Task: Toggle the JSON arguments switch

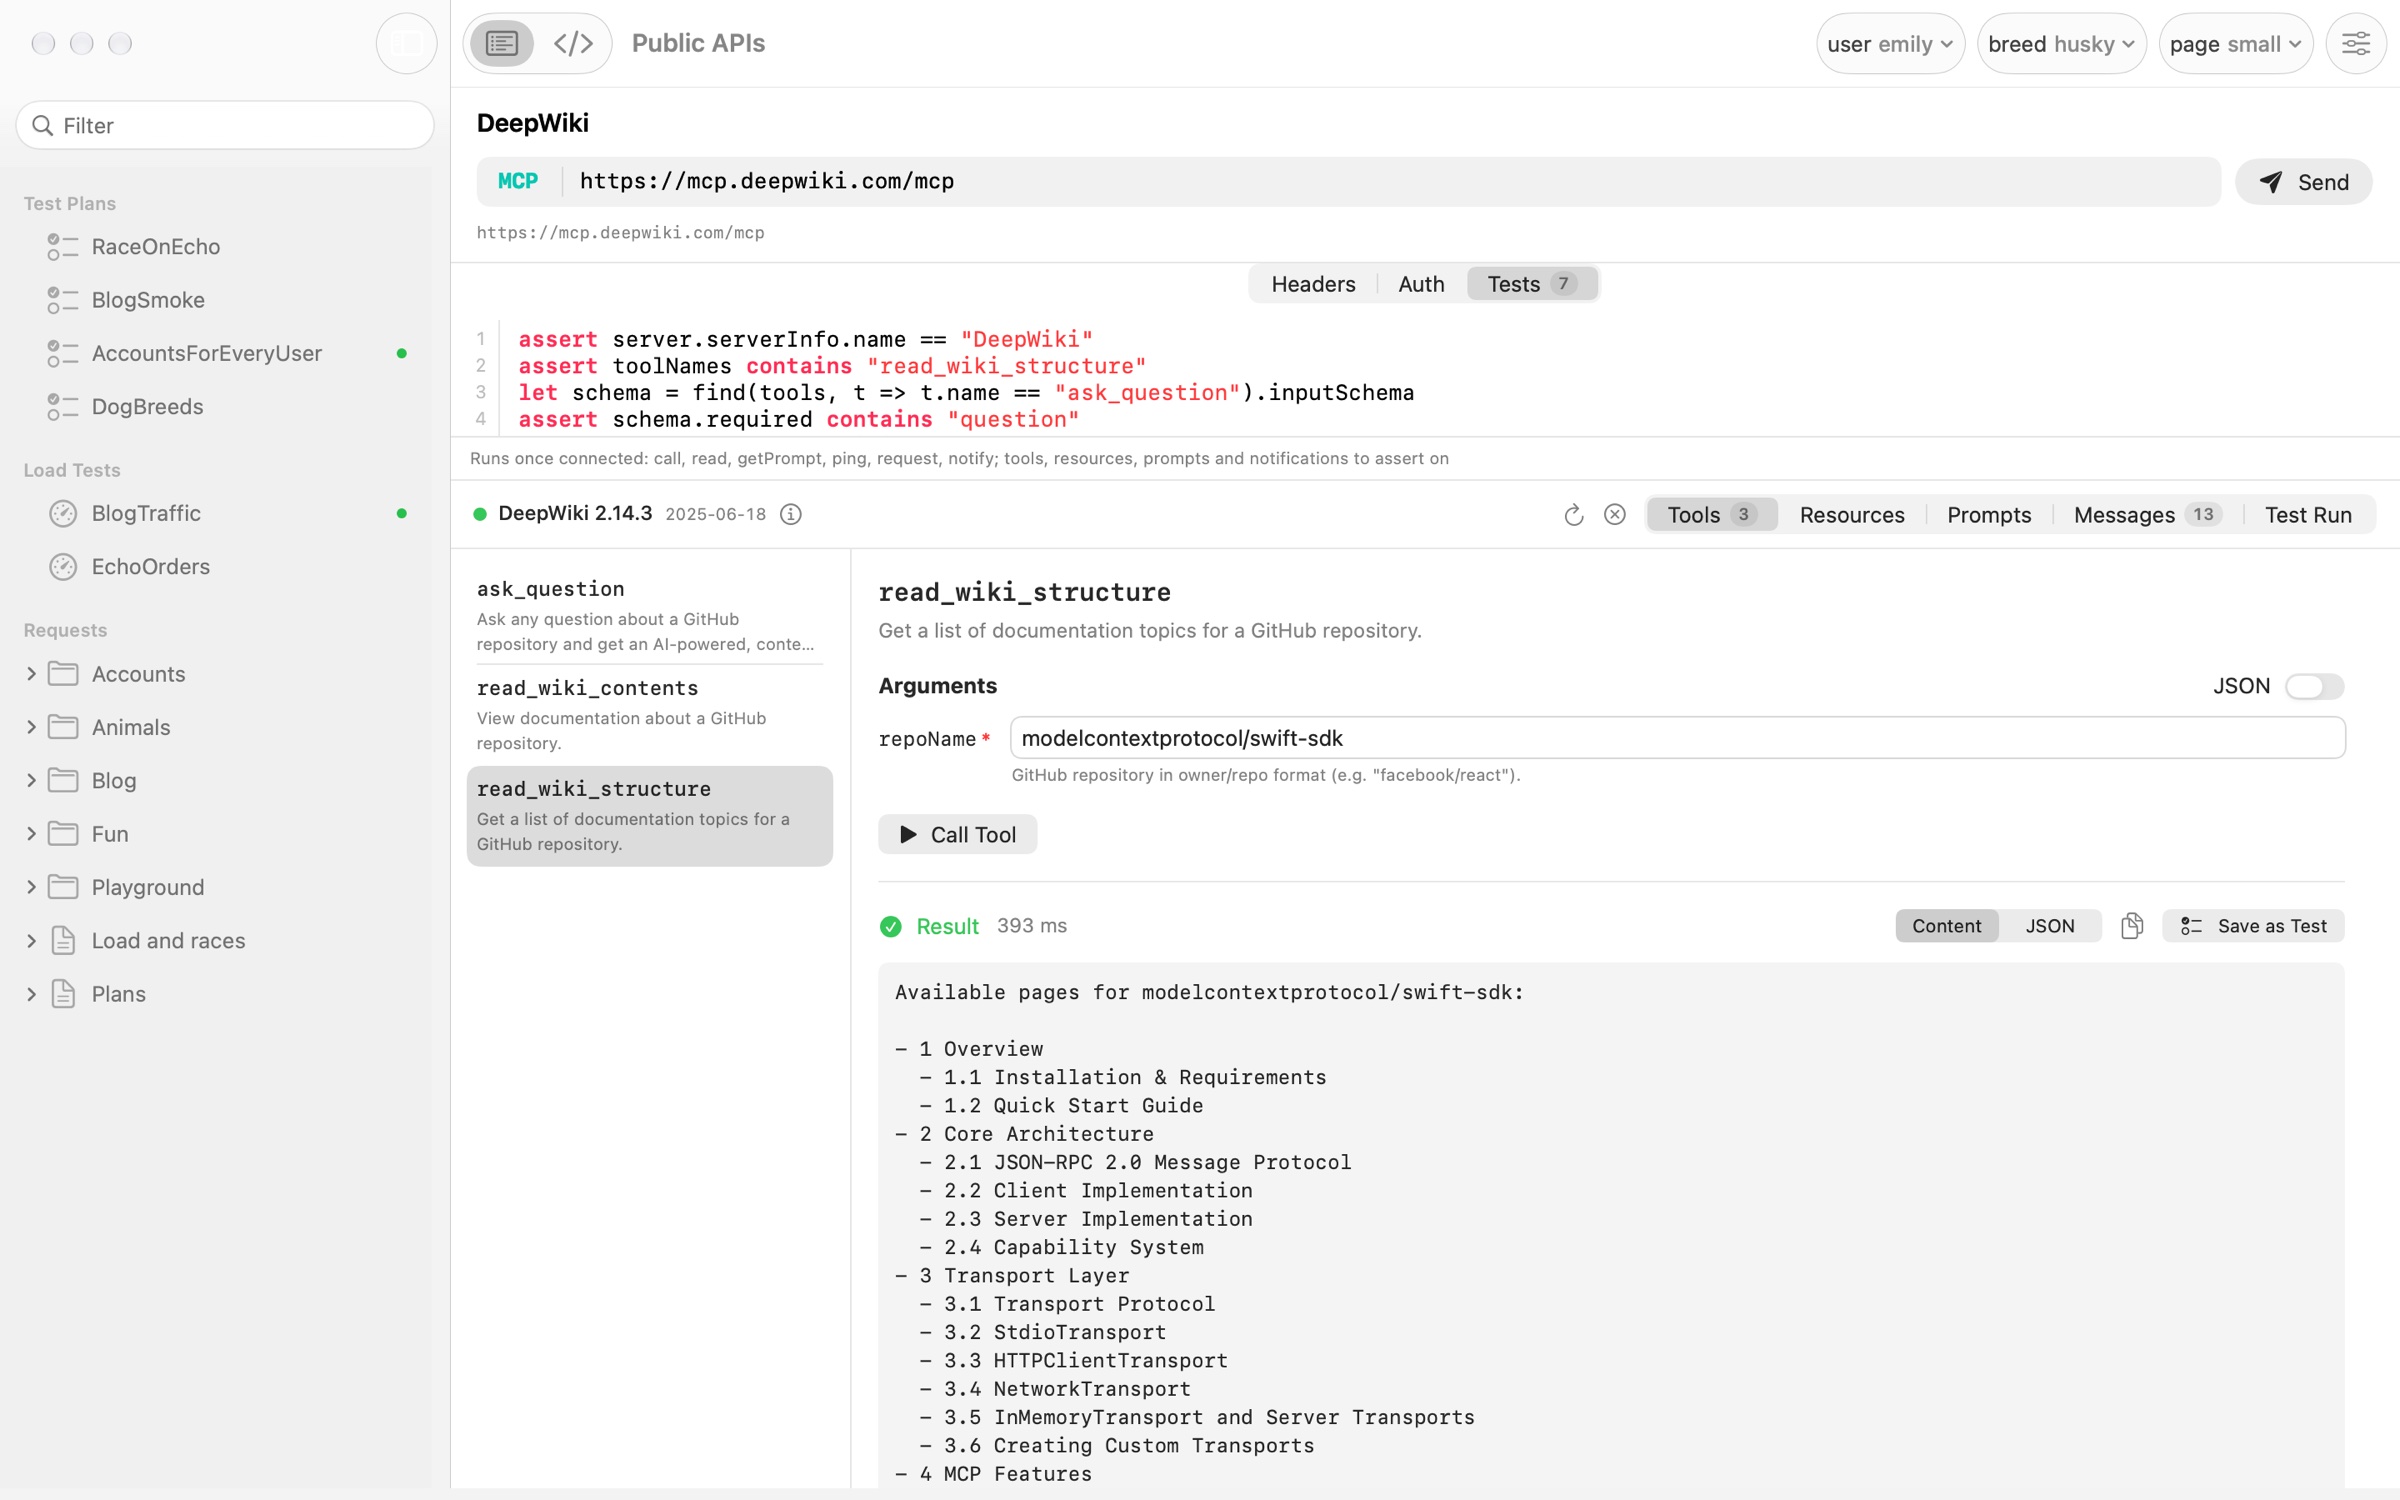Action: [x=2314, y=686]
